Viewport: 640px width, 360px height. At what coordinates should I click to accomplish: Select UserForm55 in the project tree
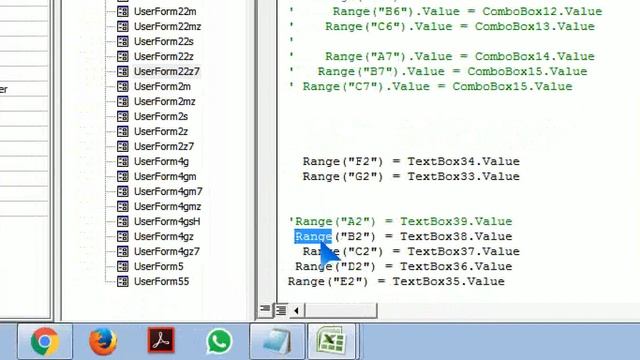[x=161, y=281]
